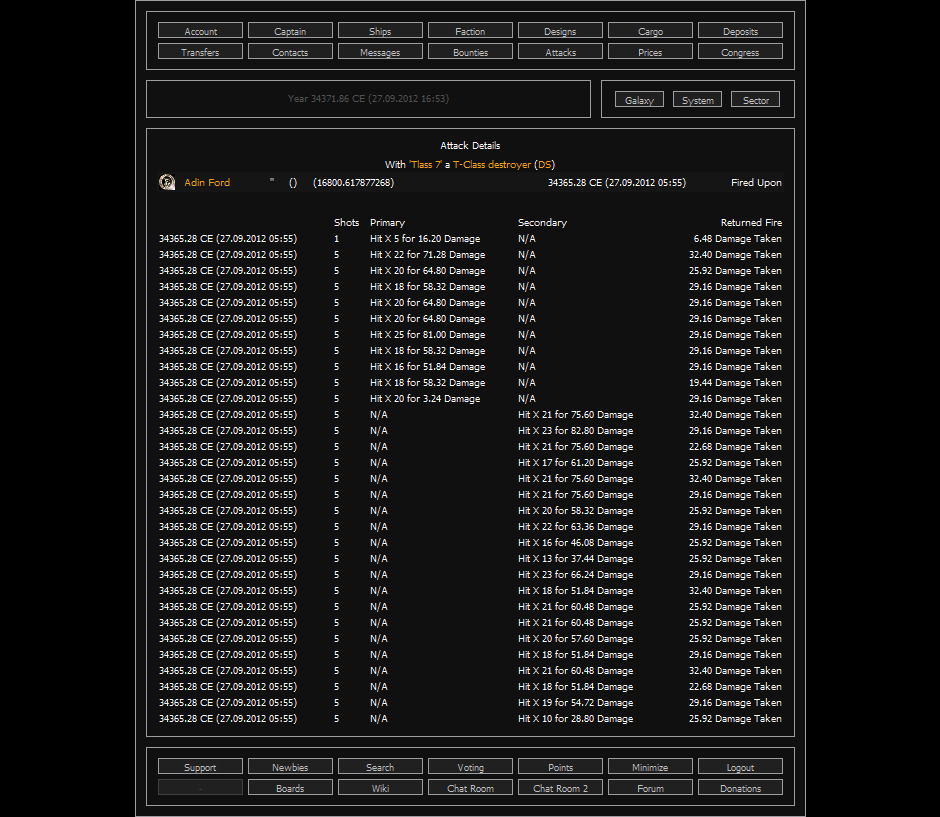
Task: Open the Attacks page
Action: coord(560,52)
